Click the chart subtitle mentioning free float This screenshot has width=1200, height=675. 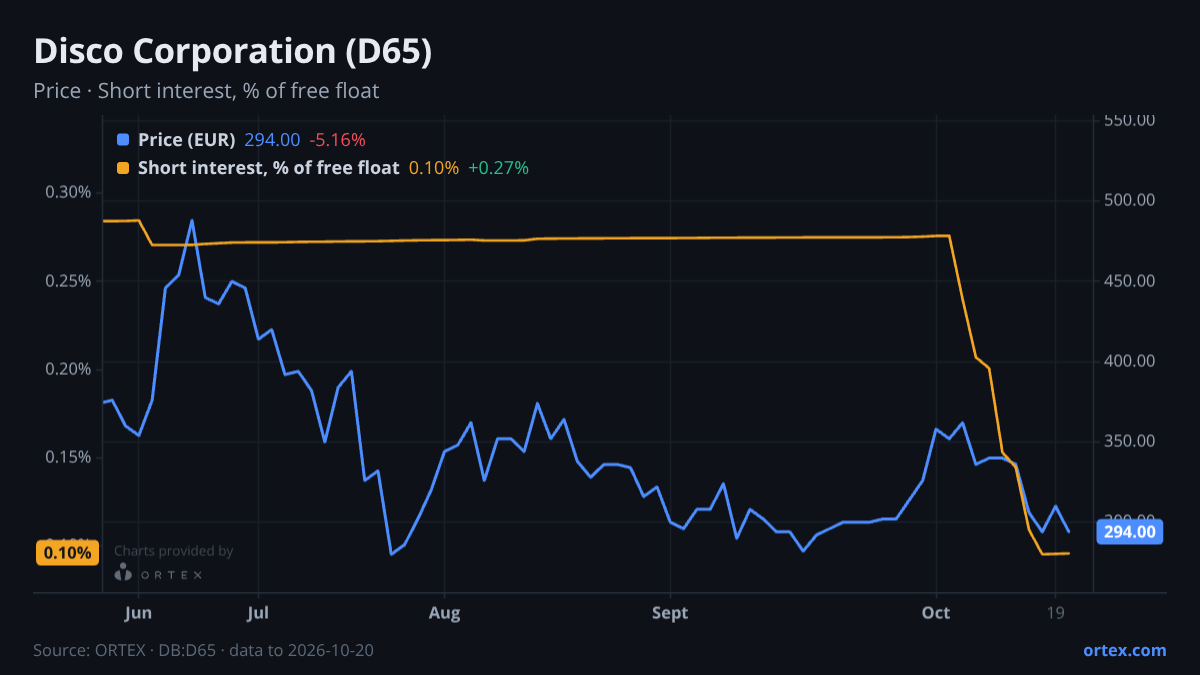[x=206, y=91]
